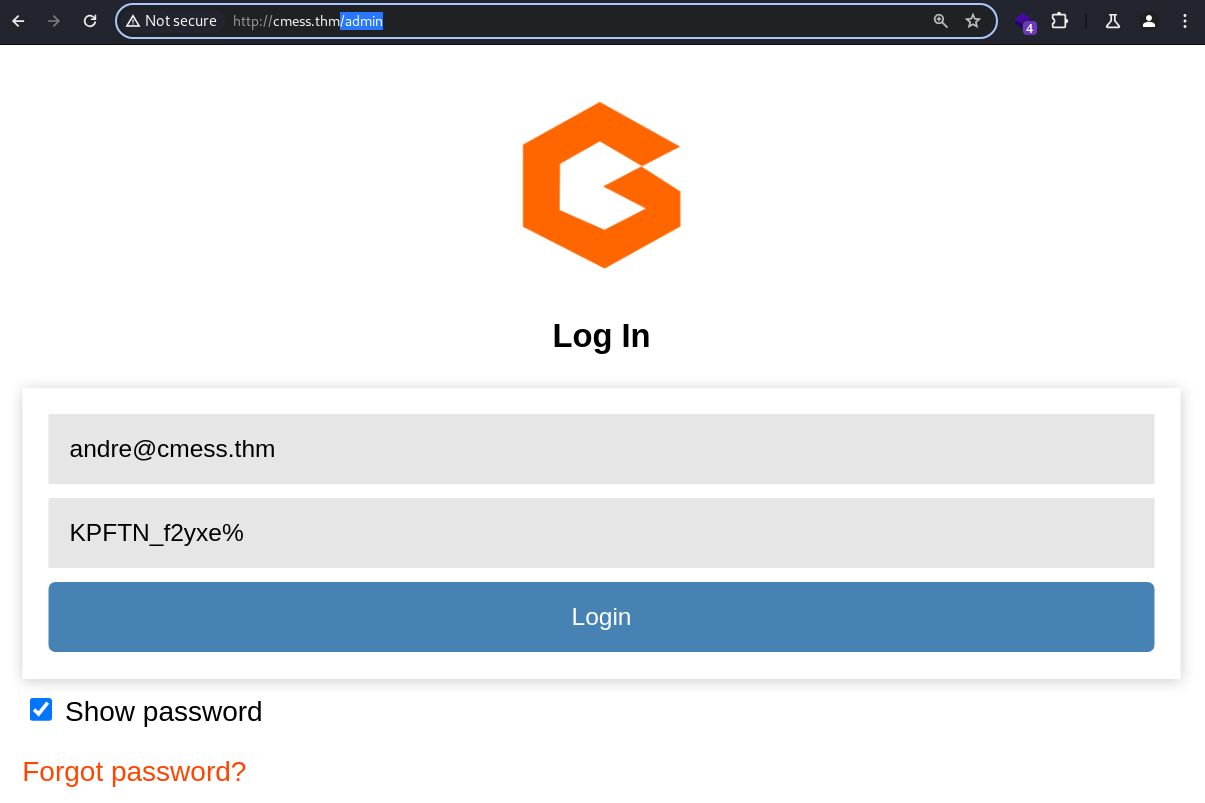
Task: Open the browser profile icon
Action: tap(1149, 21)
